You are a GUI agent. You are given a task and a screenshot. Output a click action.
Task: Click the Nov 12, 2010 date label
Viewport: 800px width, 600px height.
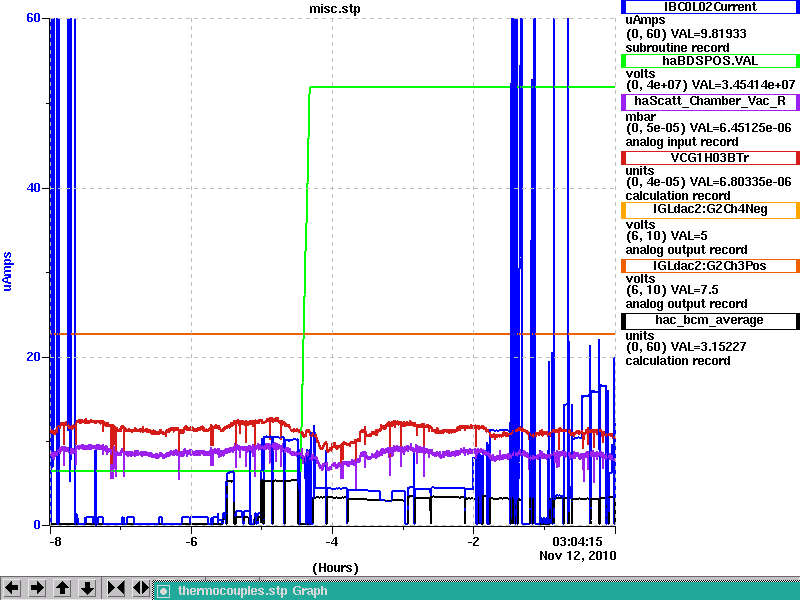578,556
